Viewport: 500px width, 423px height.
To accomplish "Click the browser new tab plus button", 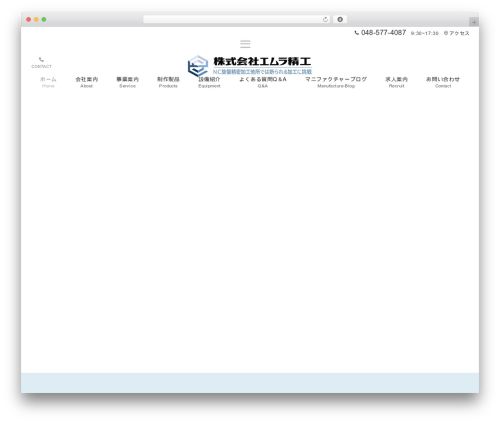I will click(x=474, y=22).
